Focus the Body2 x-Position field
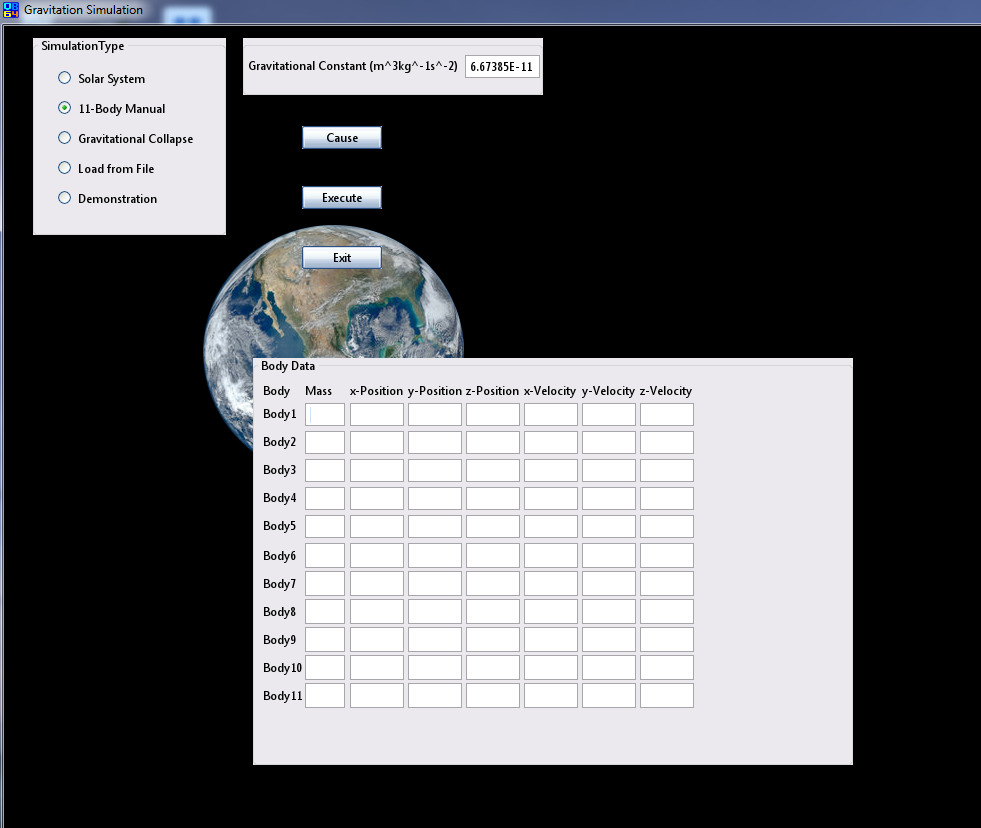Viewport: 981px width, 828px height. click(x=377, y=443)
